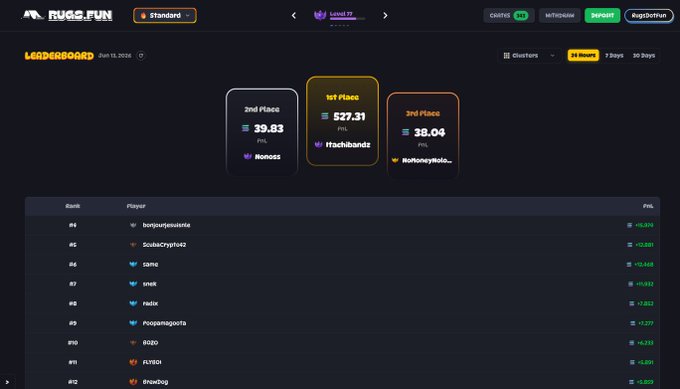Click the Level 77 progress bar
The height and width of the screenshot is (389, 680).
click(x=347, y=19)
